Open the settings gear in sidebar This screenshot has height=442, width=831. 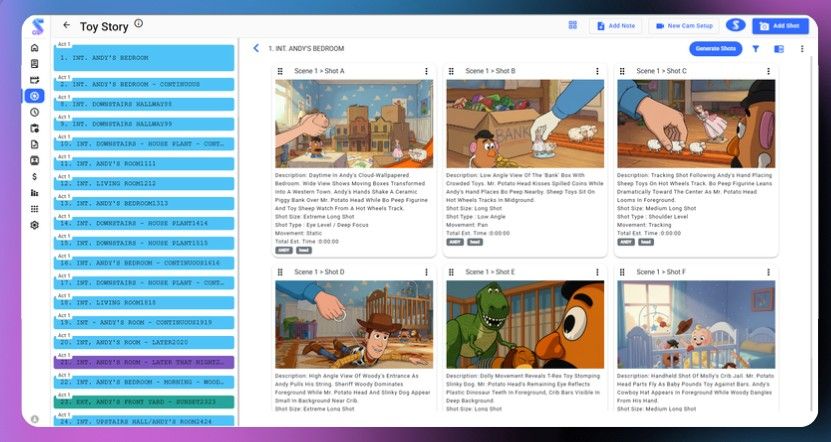coord(34,225)
